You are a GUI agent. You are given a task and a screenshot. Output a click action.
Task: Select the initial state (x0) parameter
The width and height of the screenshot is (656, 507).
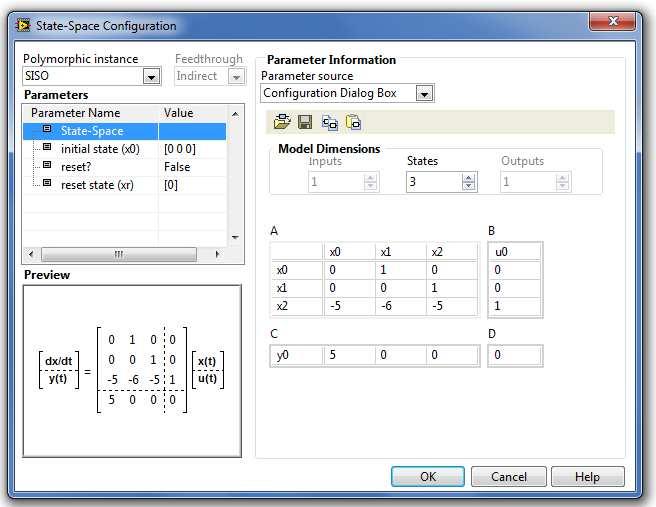(125, 149)
